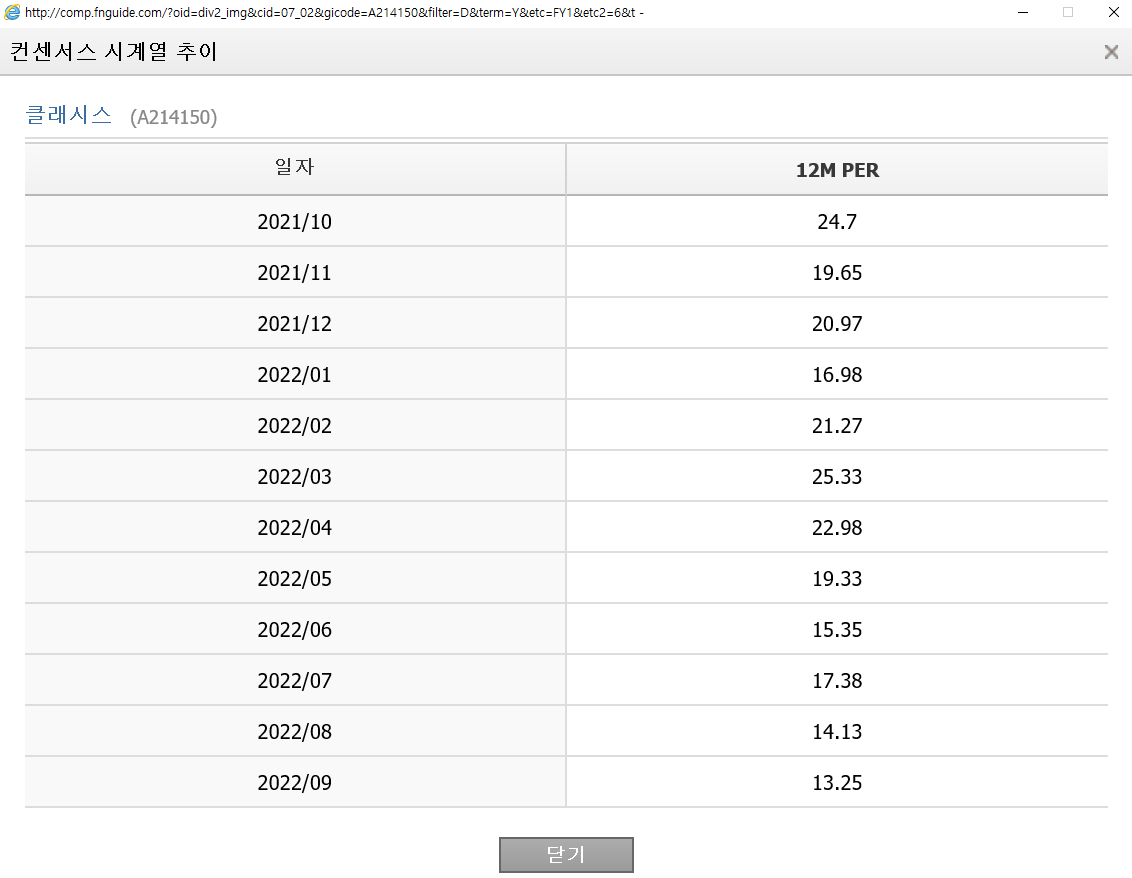Select the 2022/07 date cell
Viewport: 1132px width, 878px height.
click(295, 681)
